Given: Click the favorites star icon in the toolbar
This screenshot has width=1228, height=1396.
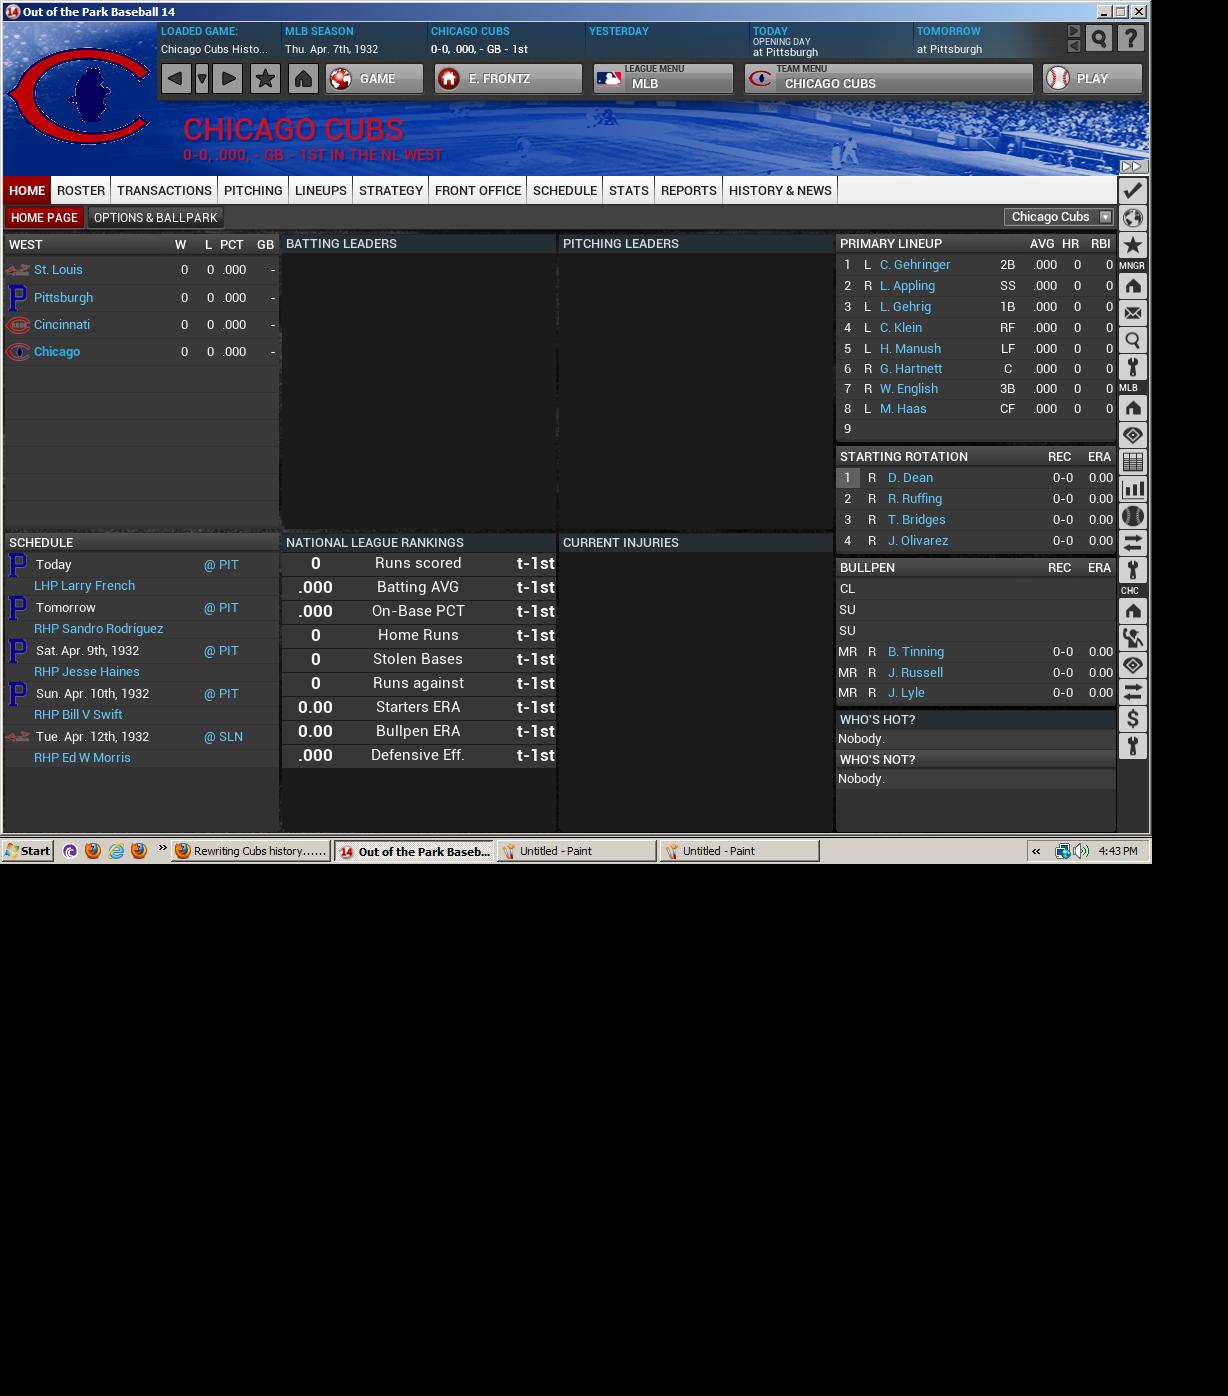Looking at the screenshot, I should point(265,78).
